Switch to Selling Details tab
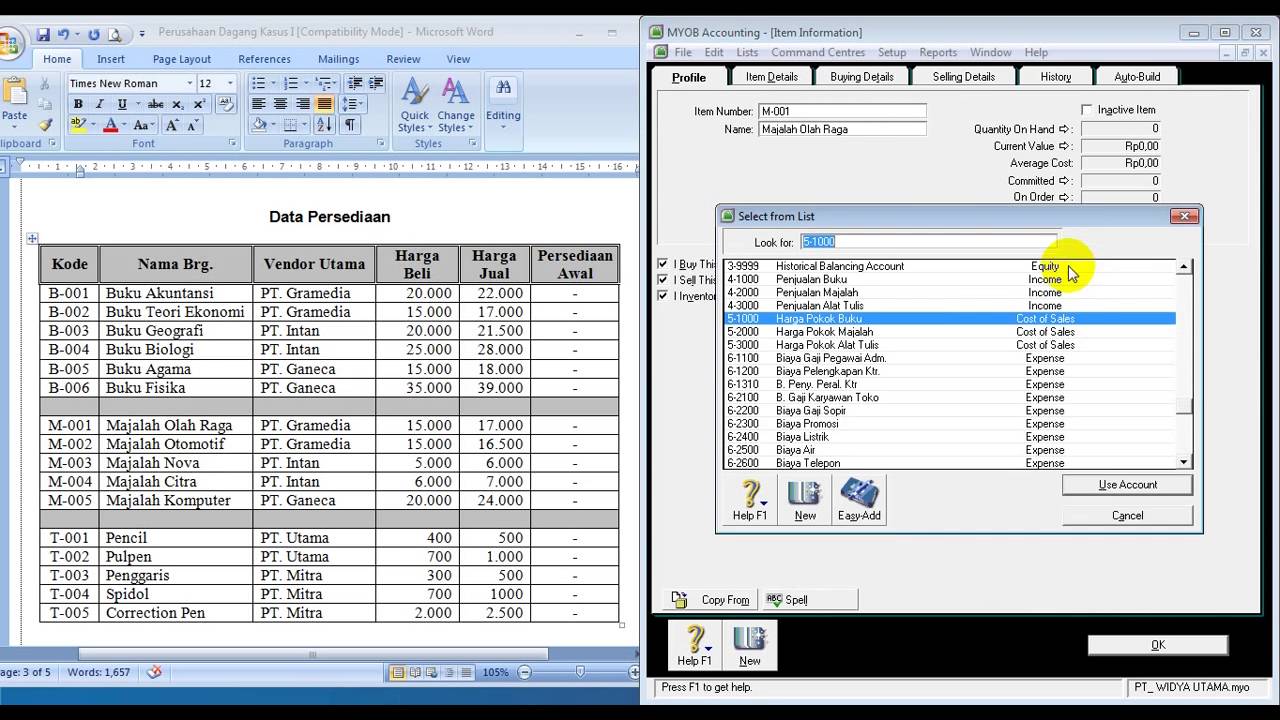The image size is (1280, 720). click(x=963, y=76)
